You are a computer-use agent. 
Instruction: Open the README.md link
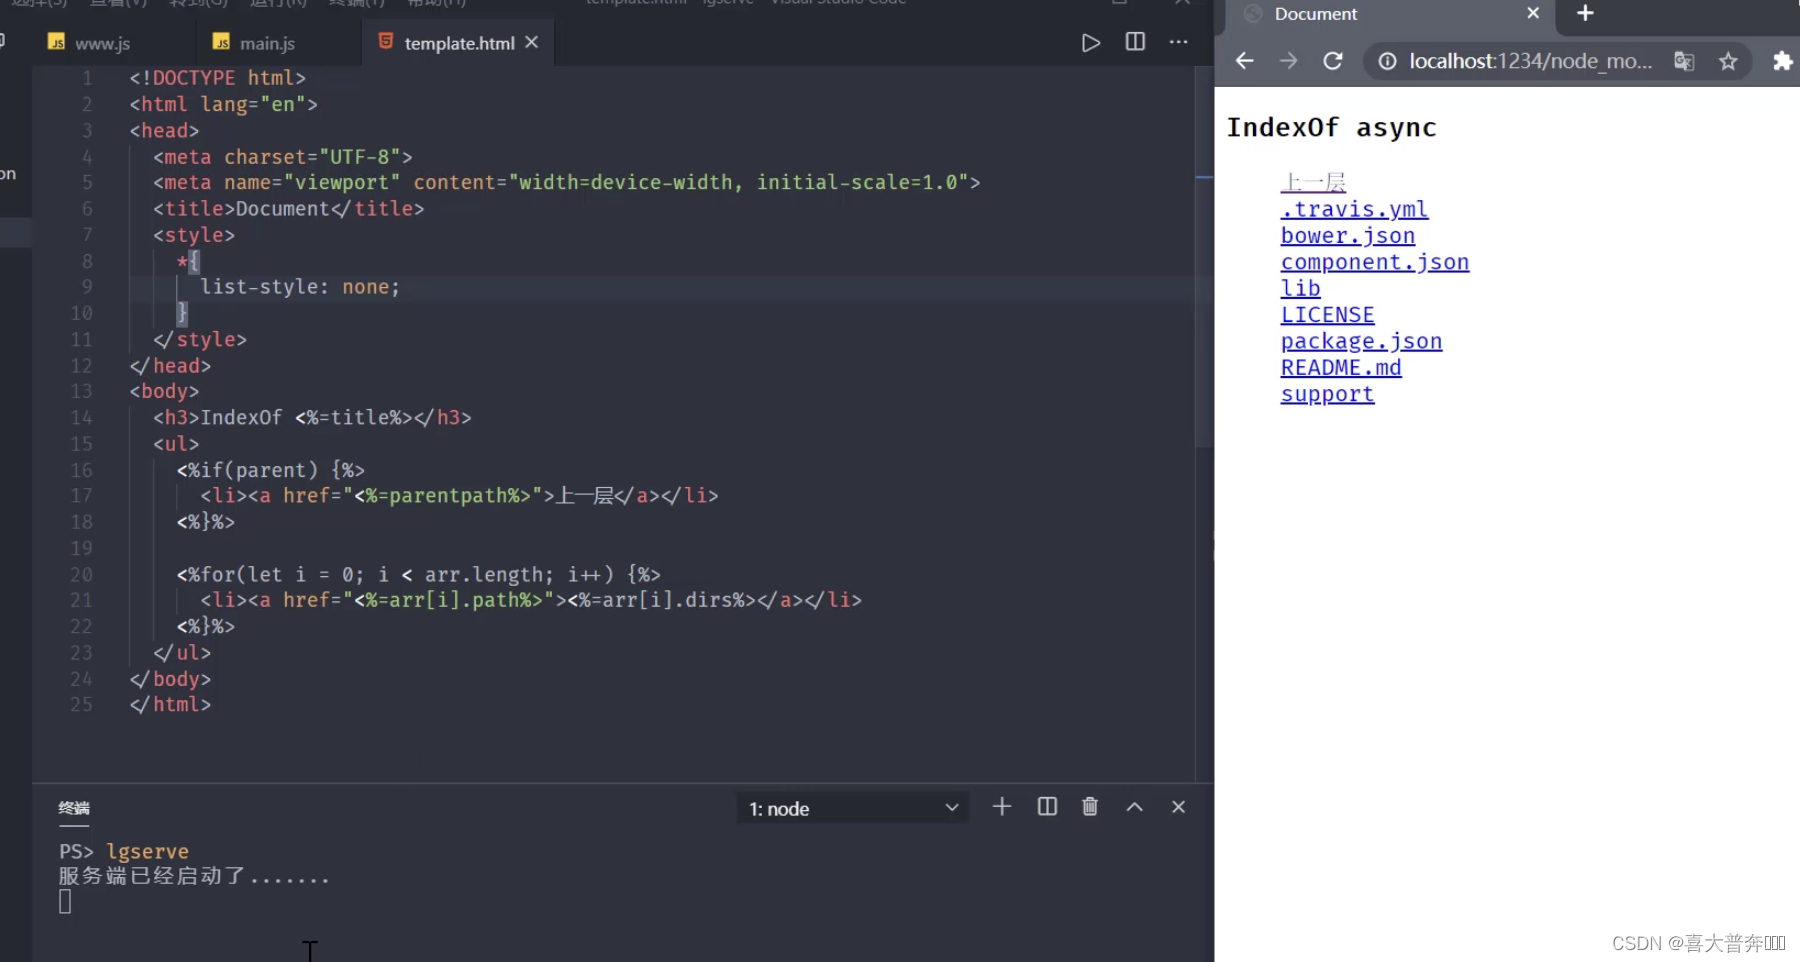pyautogui.click(x=1341, y=368)
